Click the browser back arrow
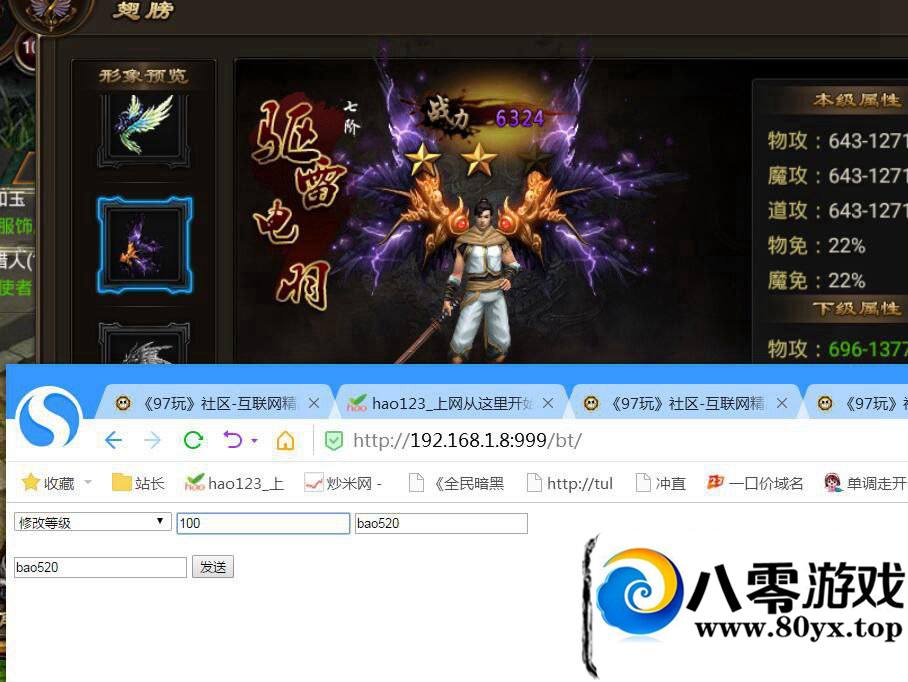 114,441
